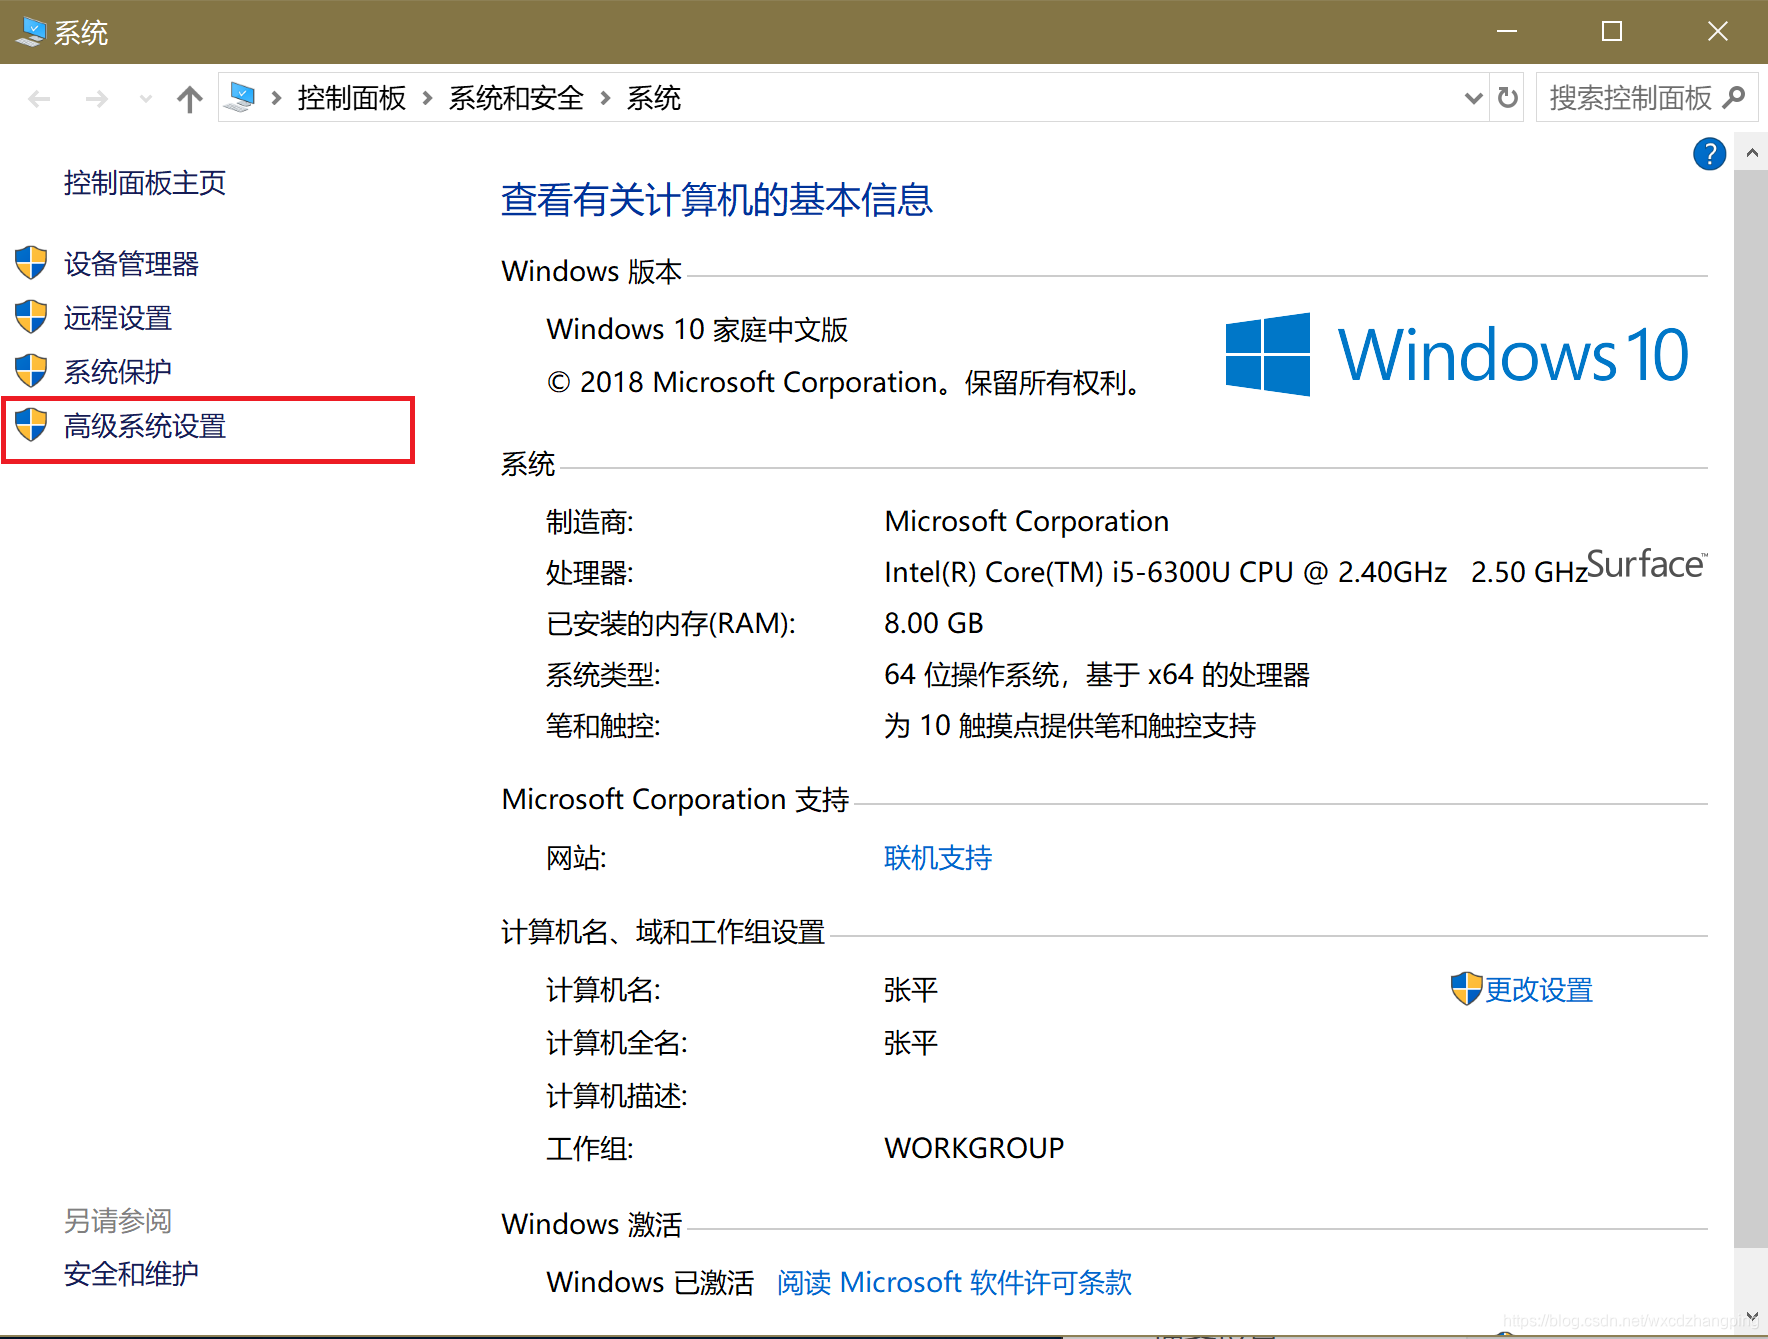Open 系统保护 settings
1768x1339 pixels.
tap(118, 372)
